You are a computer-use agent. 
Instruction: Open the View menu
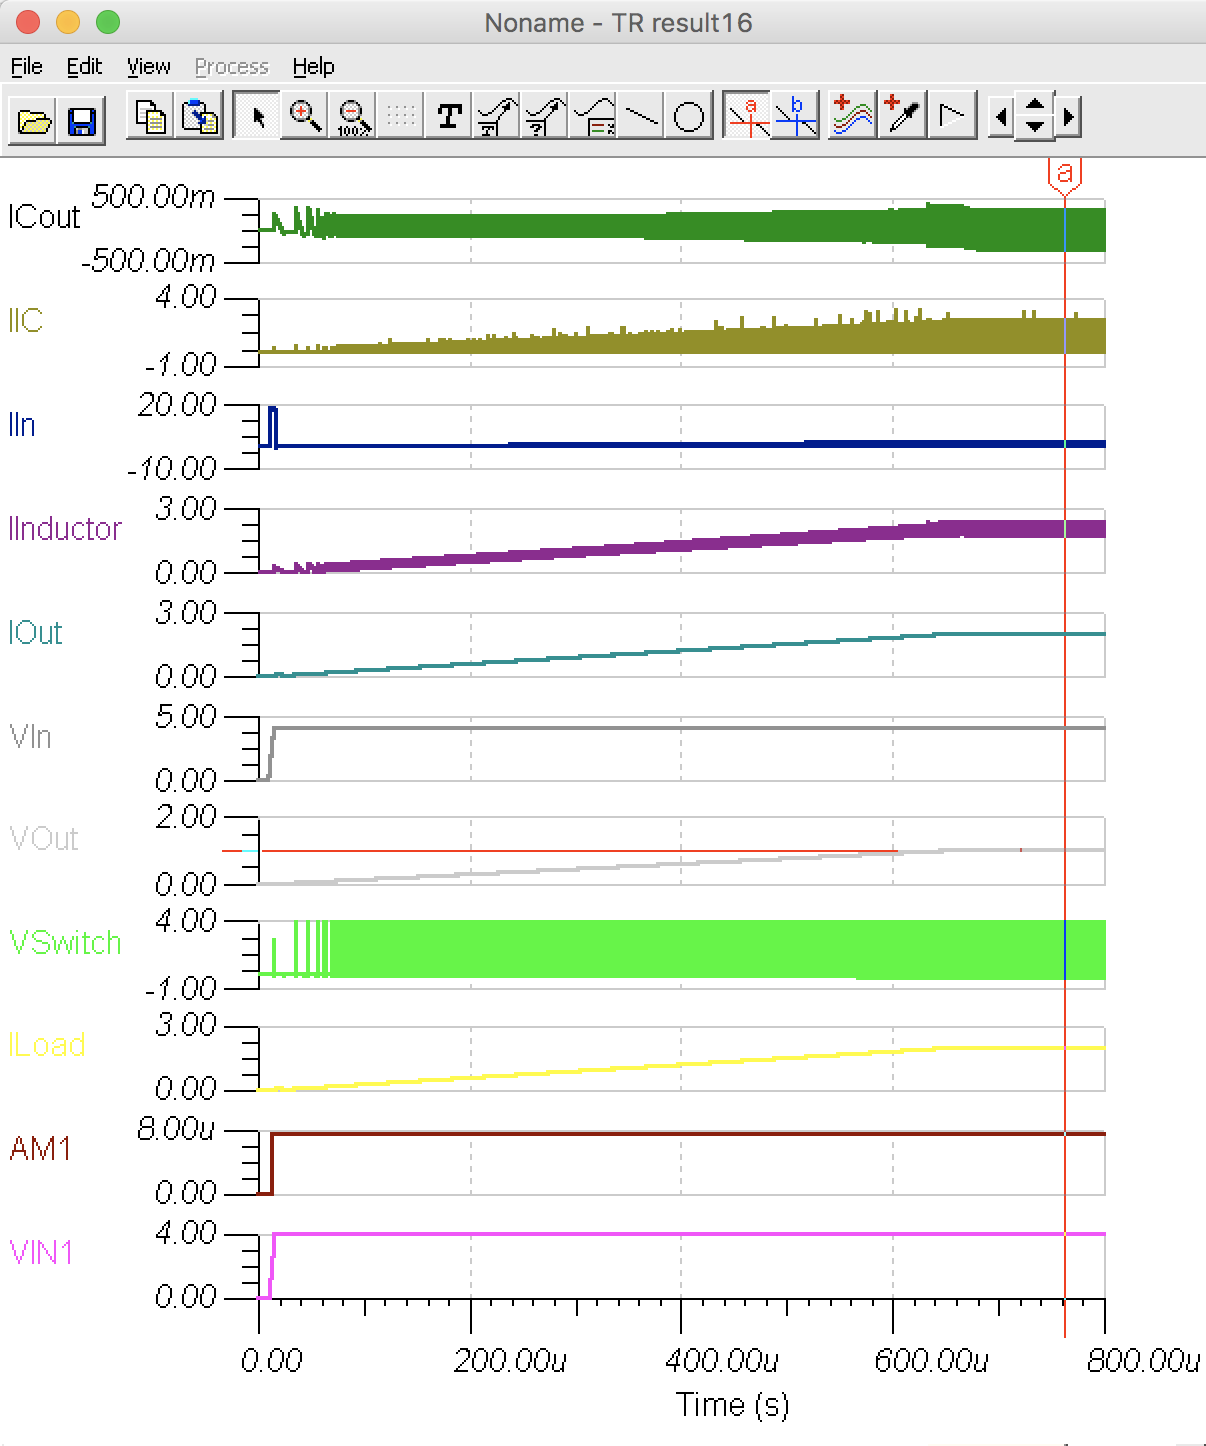(x=148, y=66)
